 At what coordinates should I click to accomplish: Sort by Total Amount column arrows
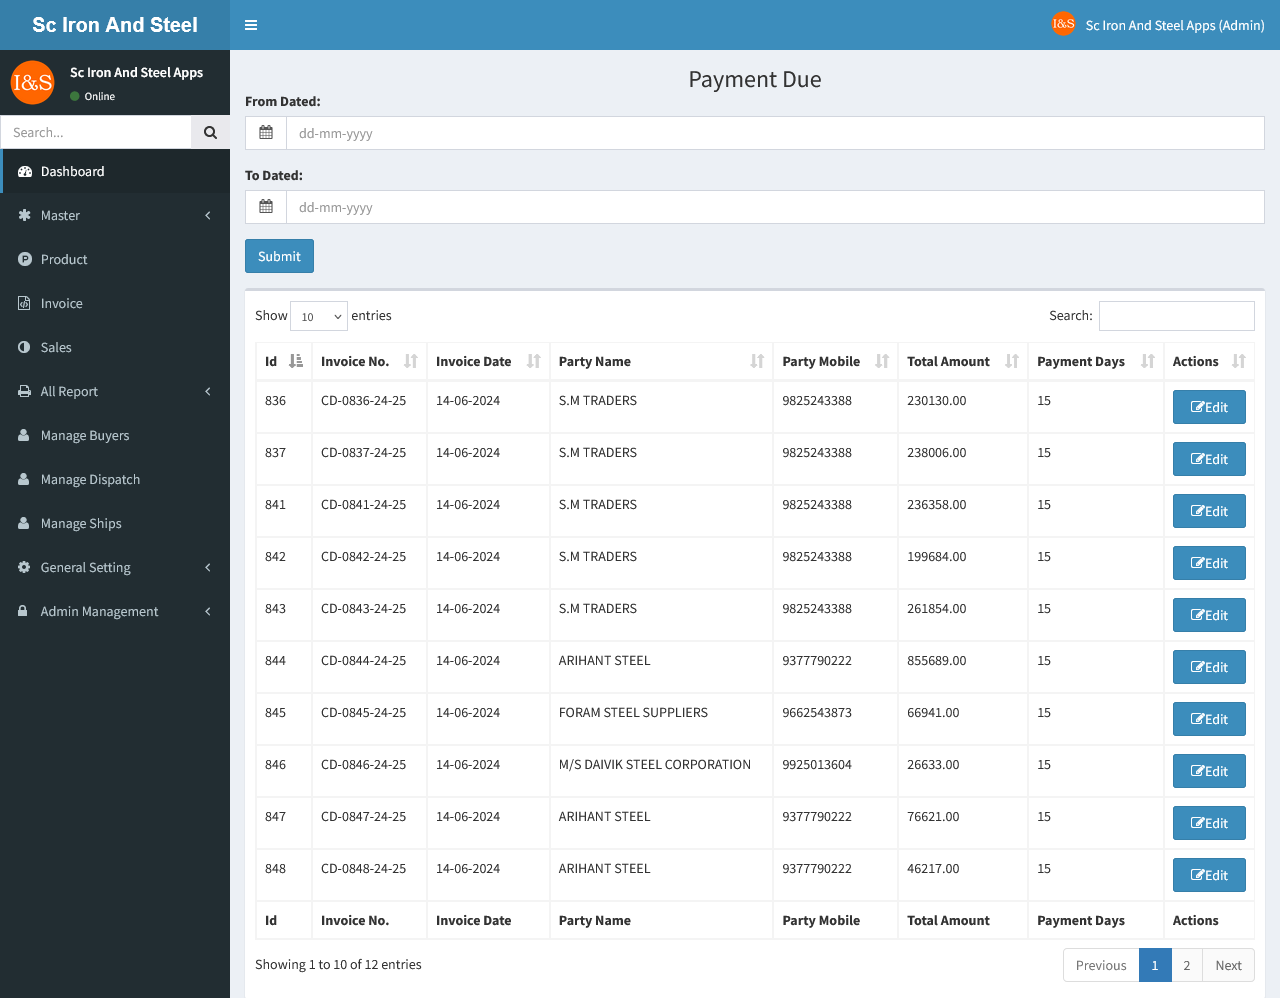[x=1012, y=361]
